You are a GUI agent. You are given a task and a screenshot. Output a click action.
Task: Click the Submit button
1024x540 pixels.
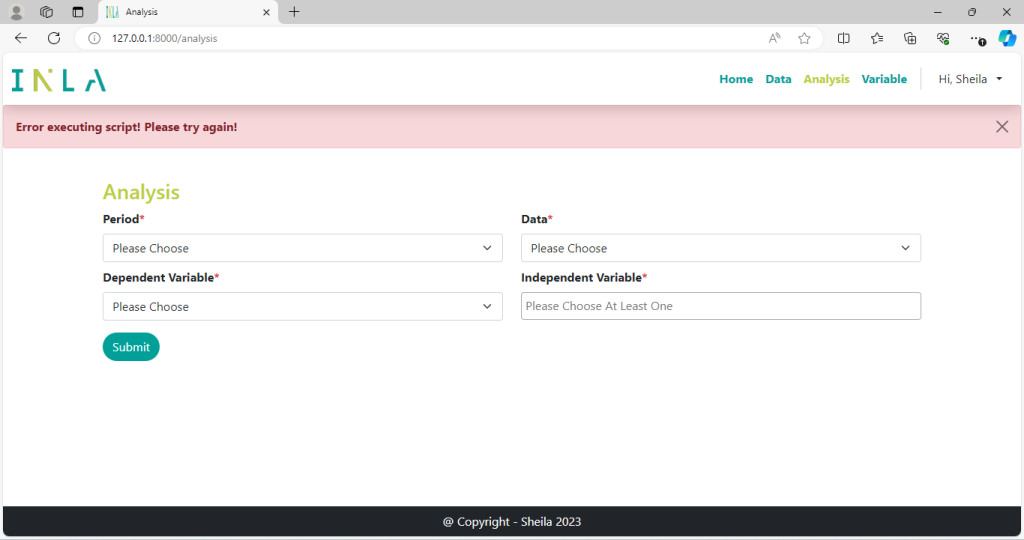[131, 347]
